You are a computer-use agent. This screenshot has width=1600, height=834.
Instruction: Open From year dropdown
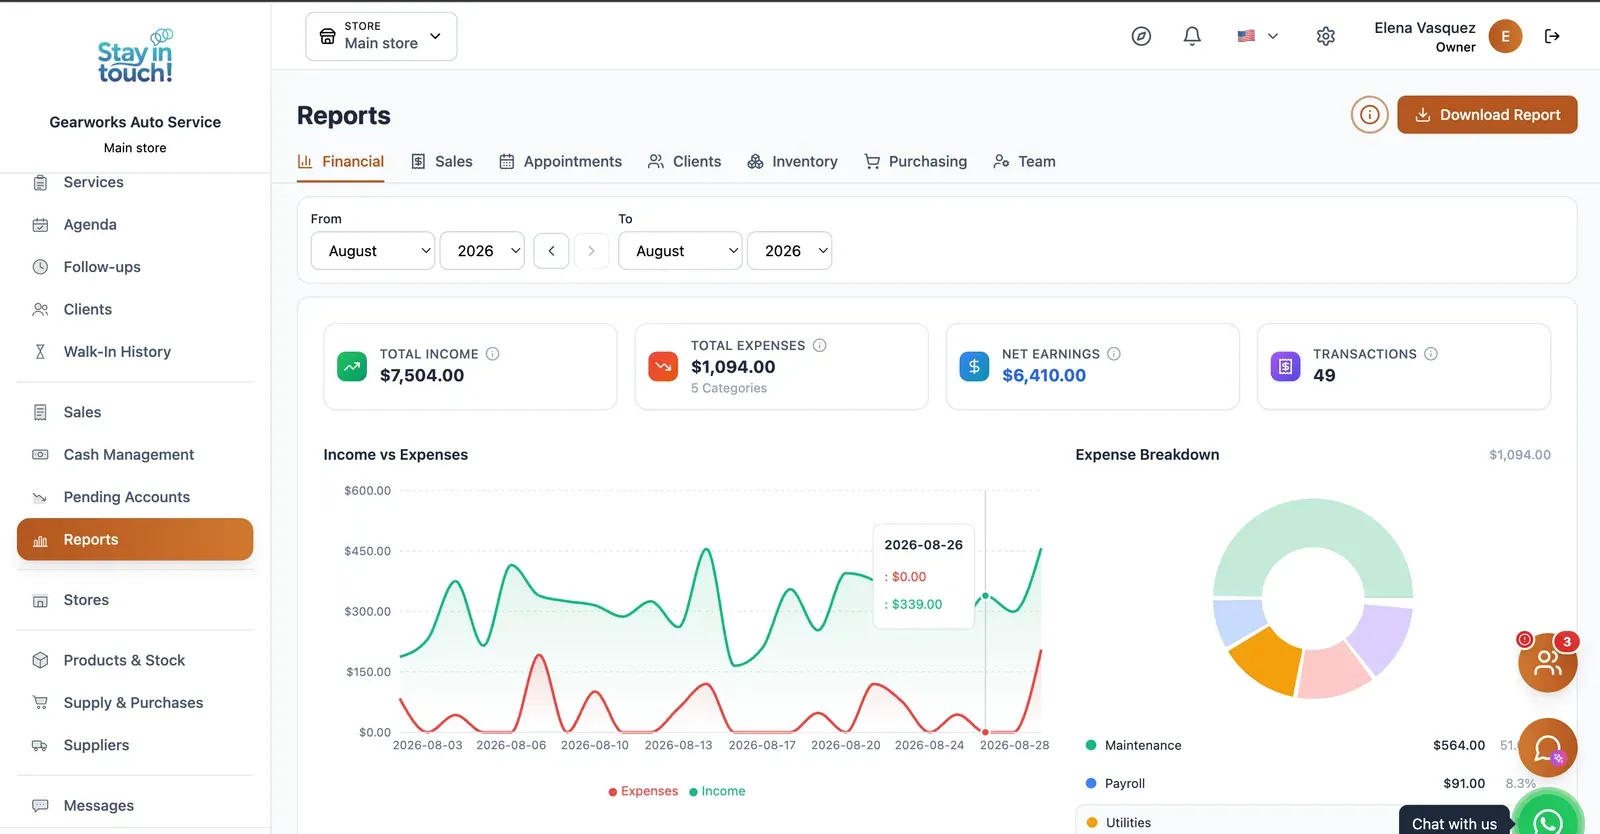click(x=482, y=251)
